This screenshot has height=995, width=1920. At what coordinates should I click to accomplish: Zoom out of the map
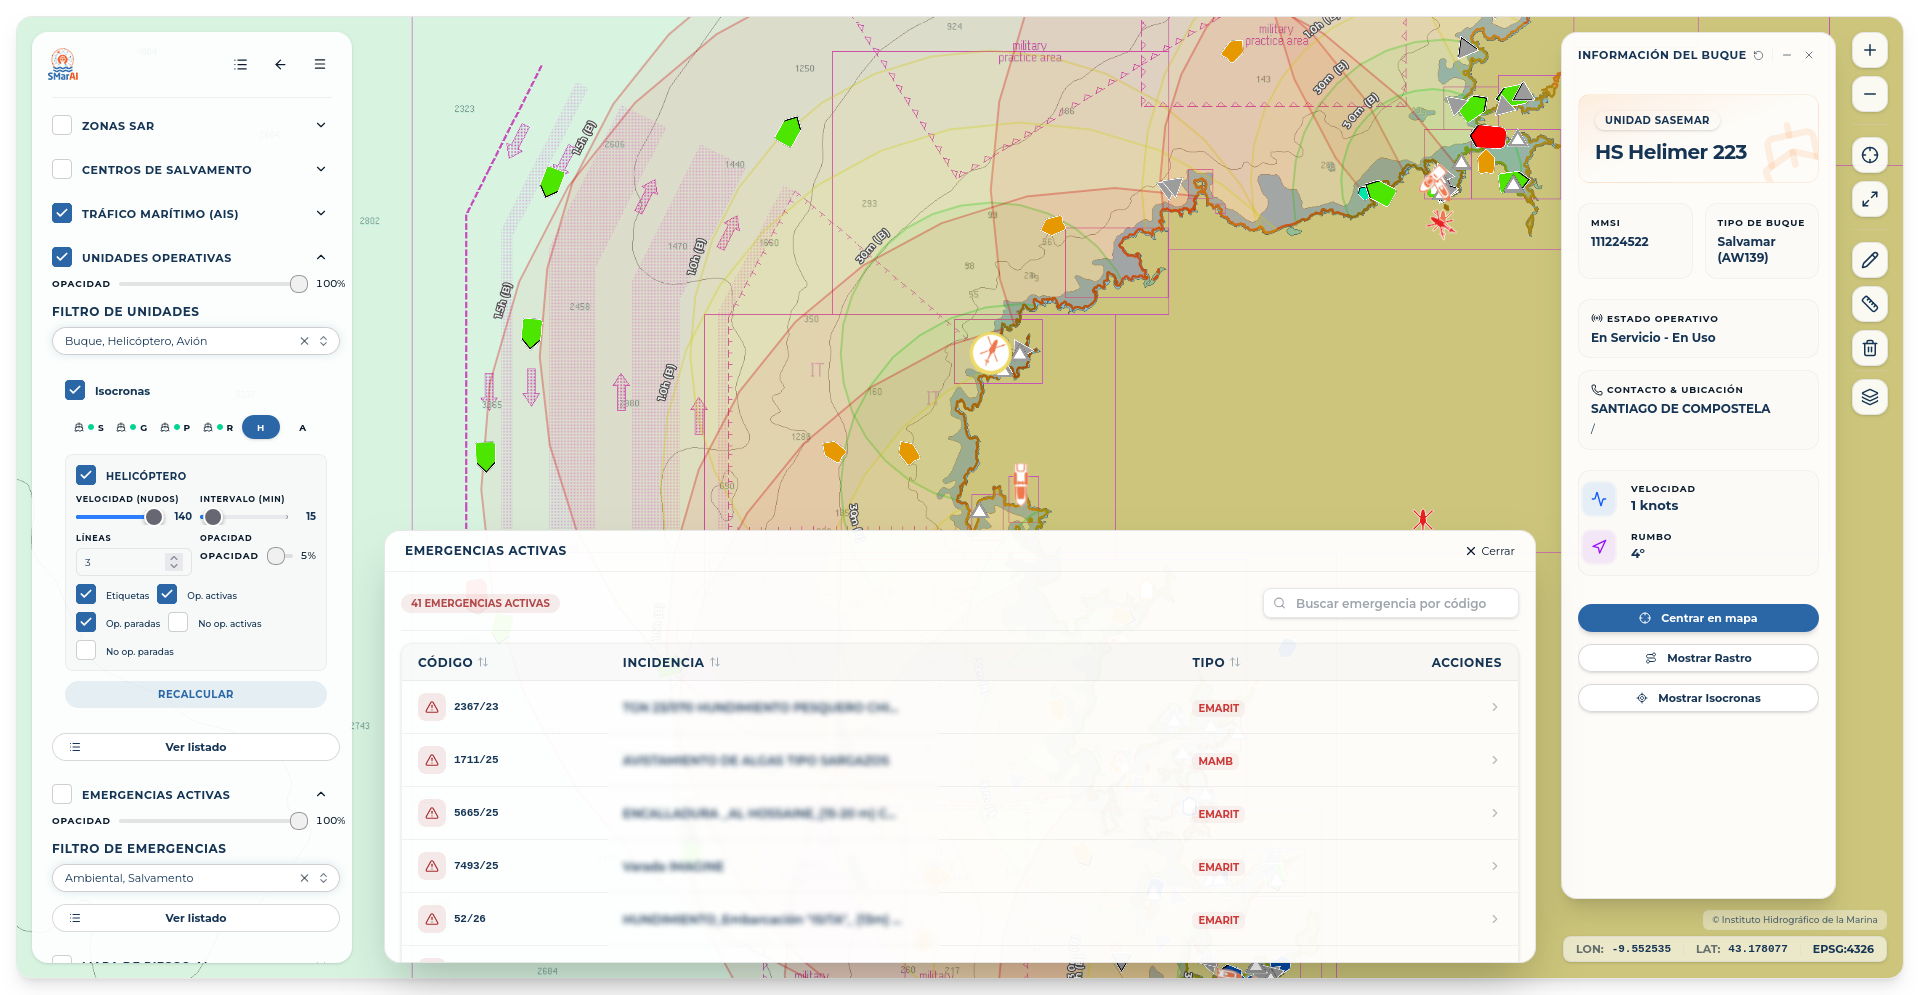1869,94
